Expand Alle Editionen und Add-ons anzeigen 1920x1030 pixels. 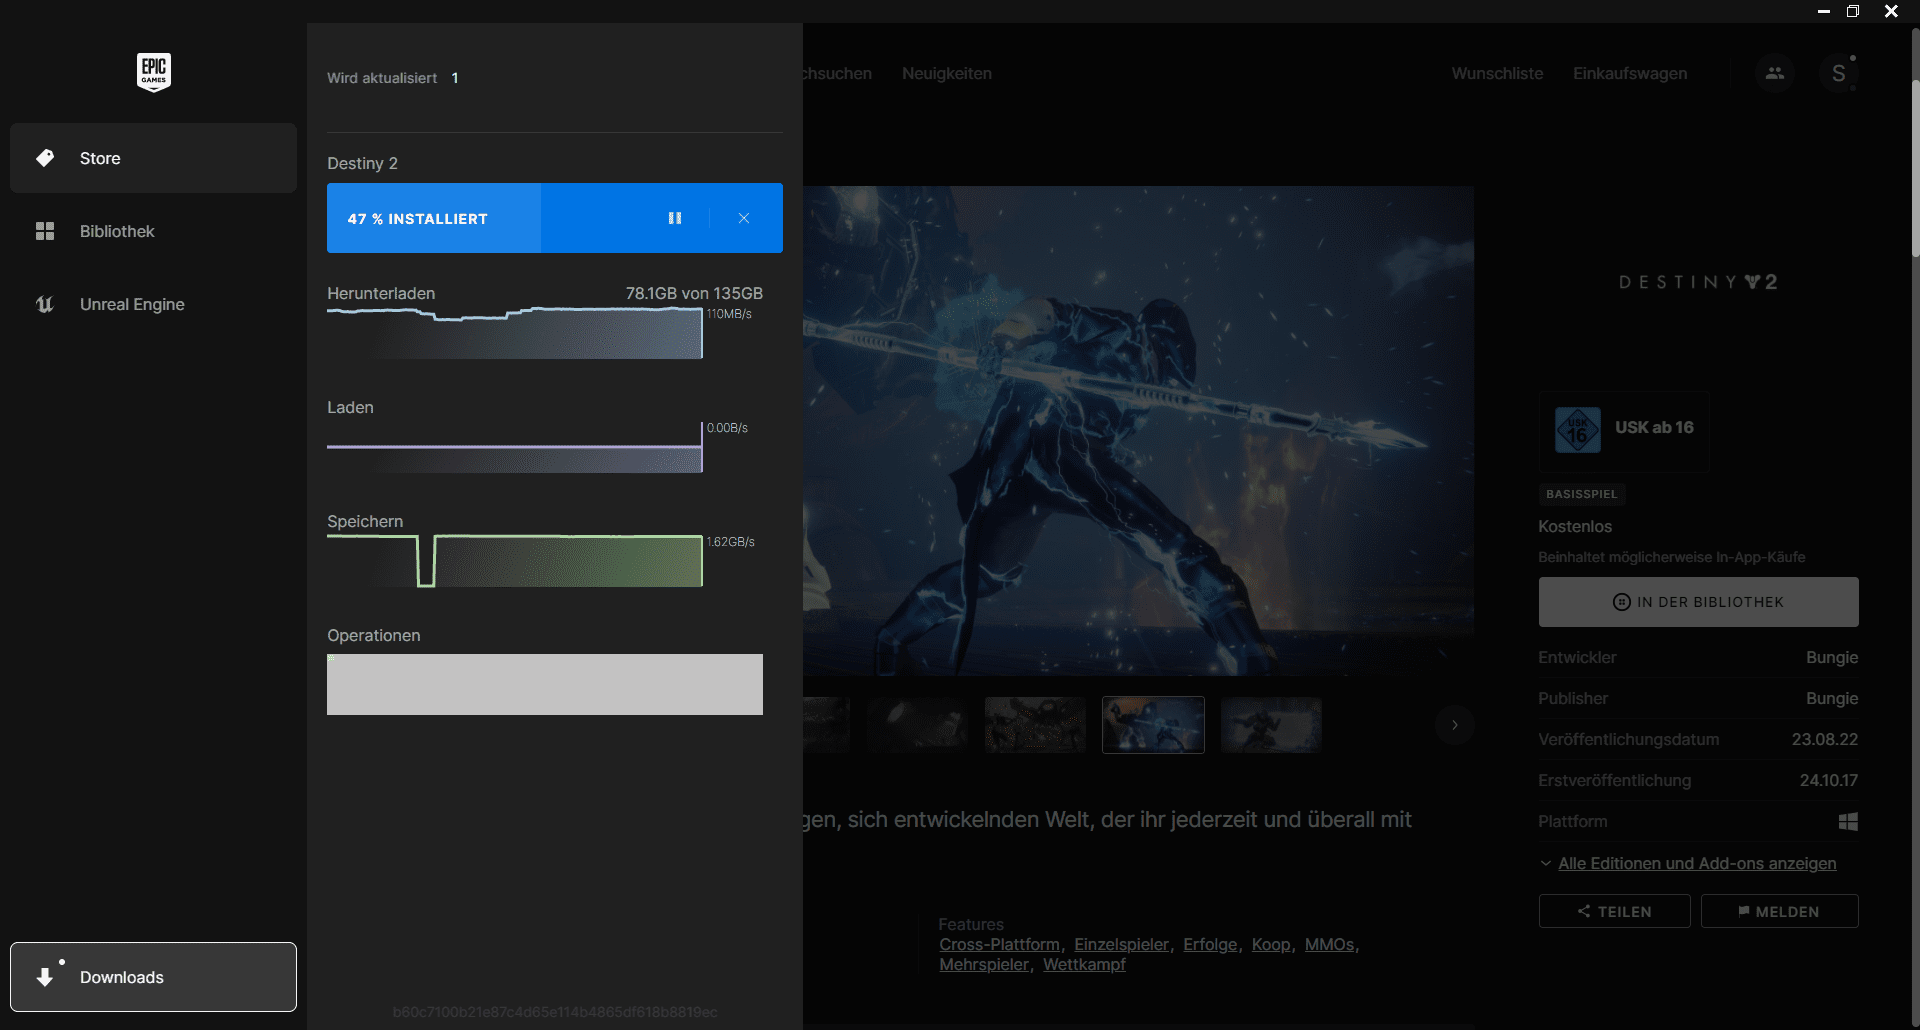point(1696,863)
